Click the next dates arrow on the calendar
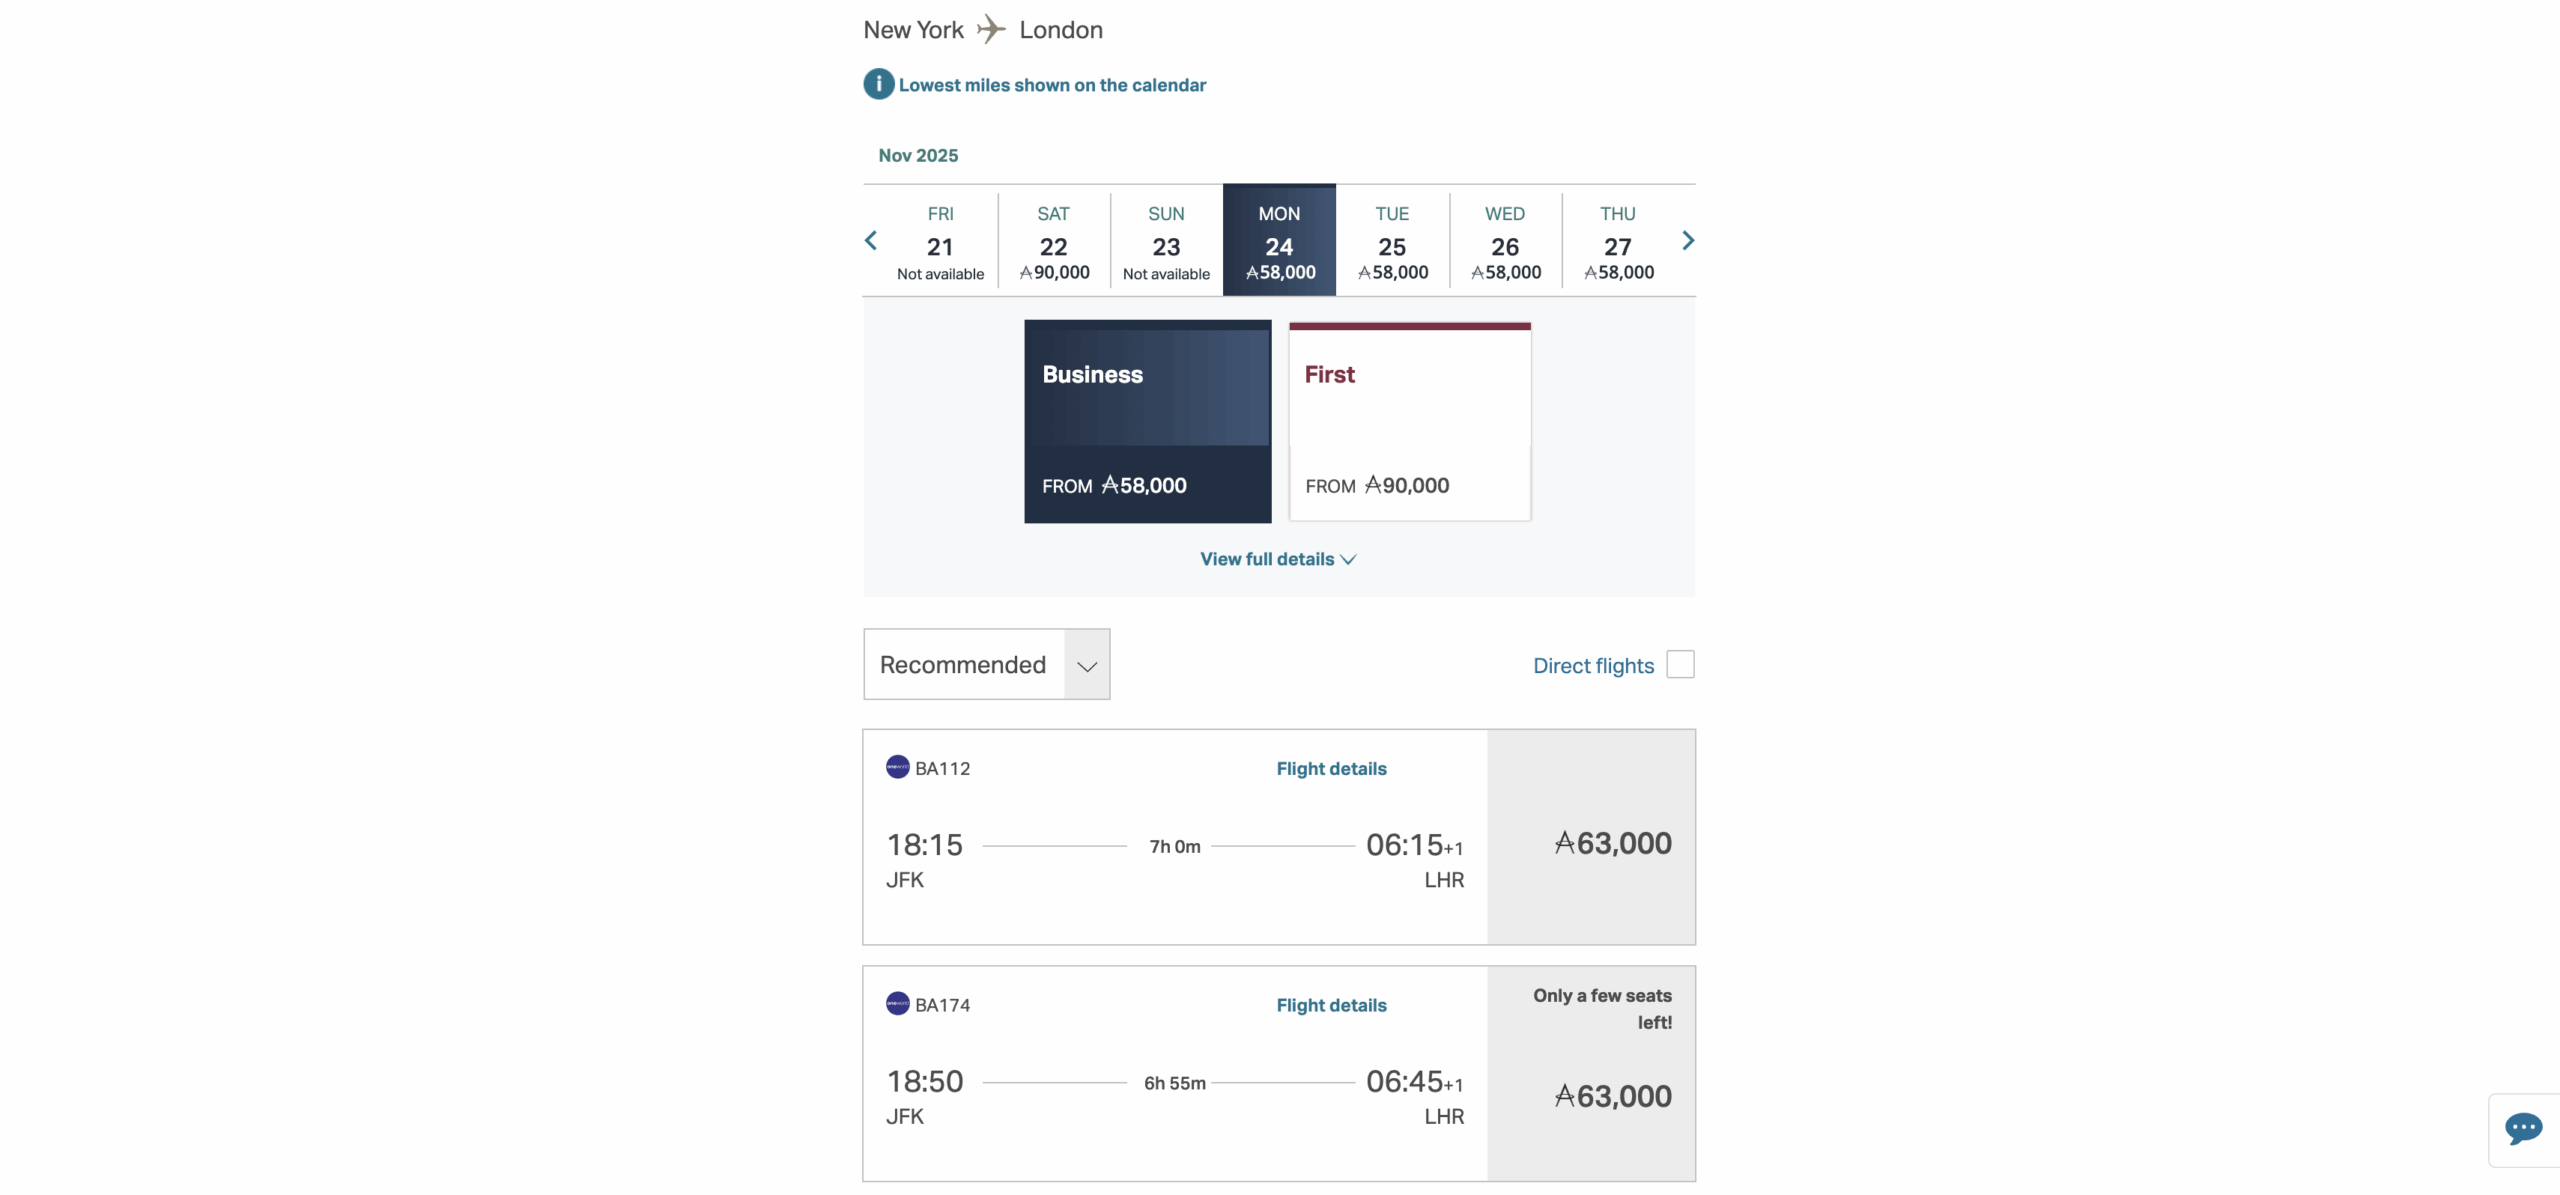Screen dimensions: 2560x1195 tap(1687, 240)
